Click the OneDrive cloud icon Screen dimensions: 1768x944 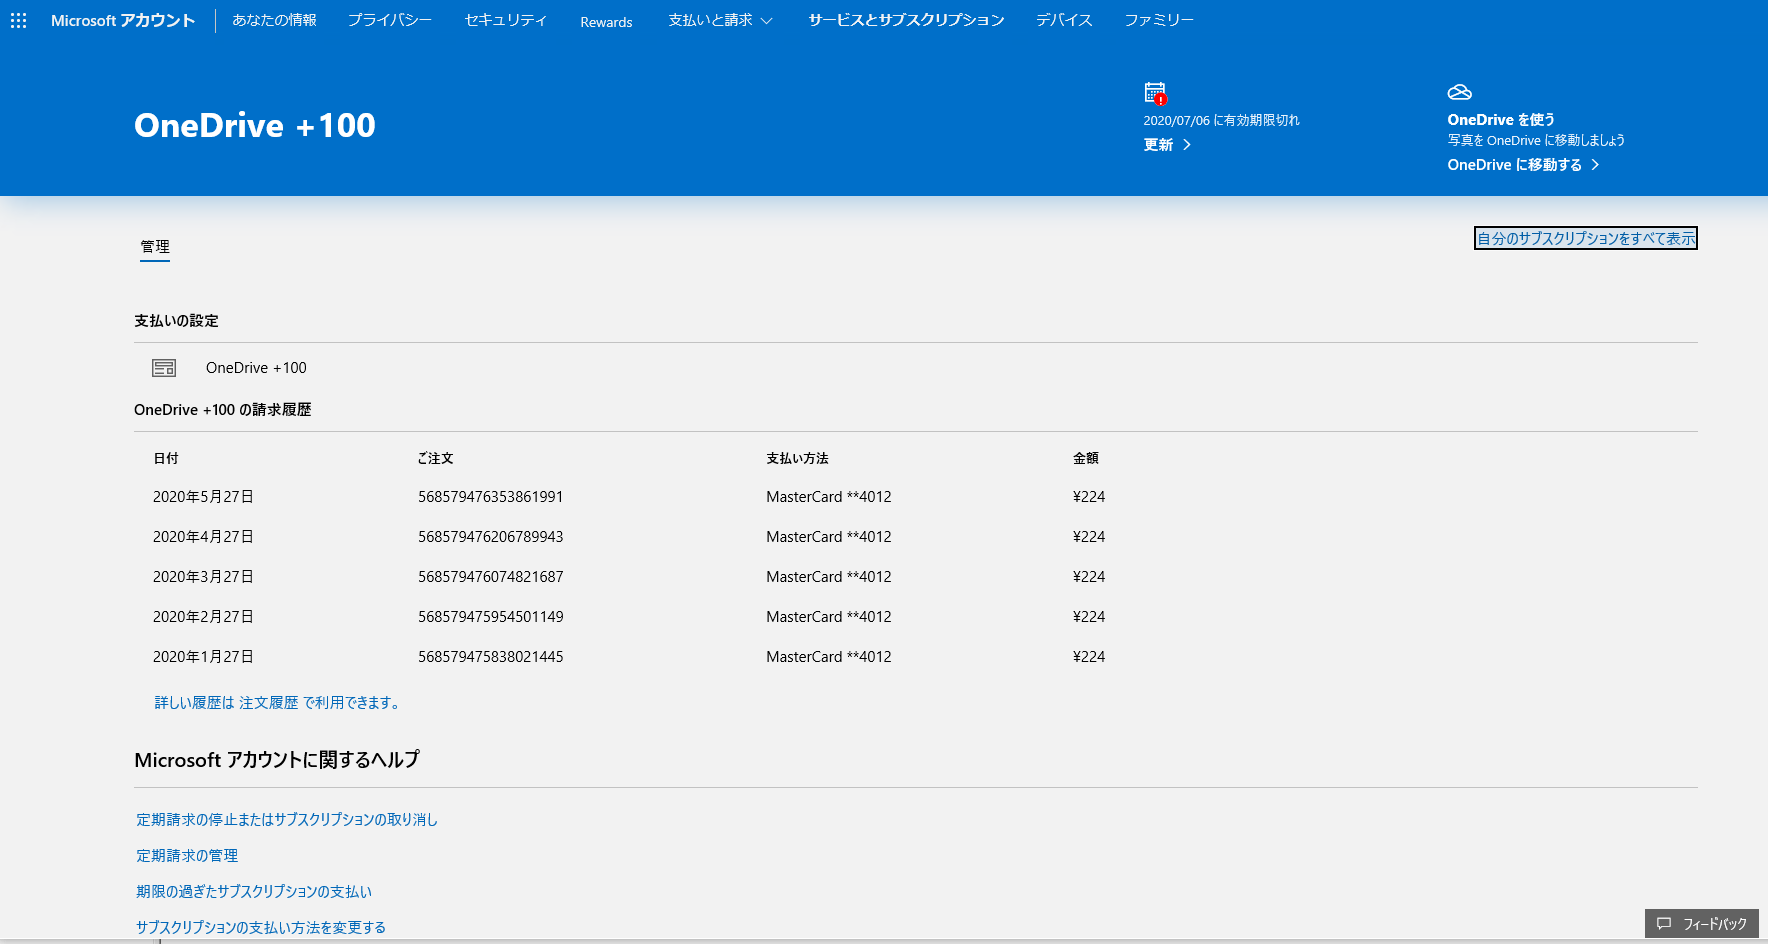pos(1460,92)
